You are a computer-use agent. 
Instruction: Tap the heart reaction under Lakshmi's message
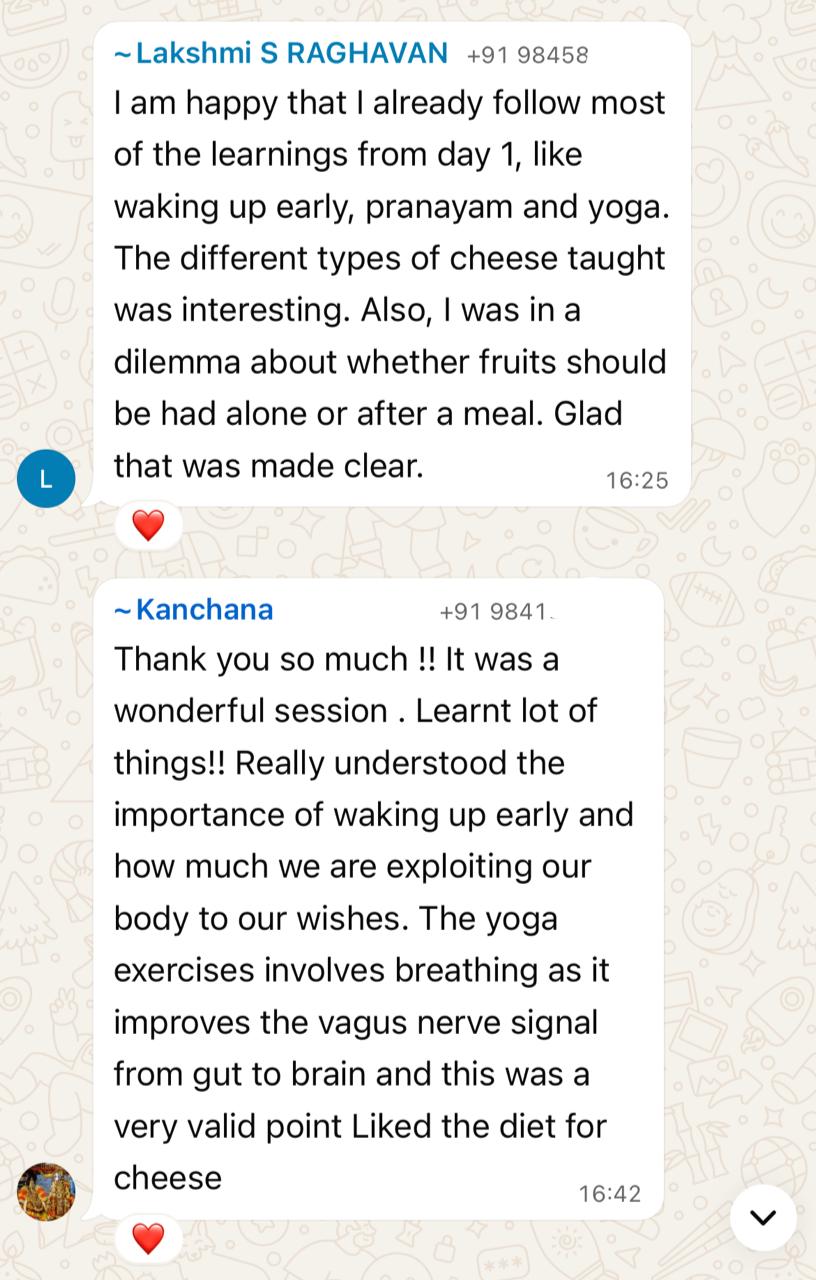148,525
